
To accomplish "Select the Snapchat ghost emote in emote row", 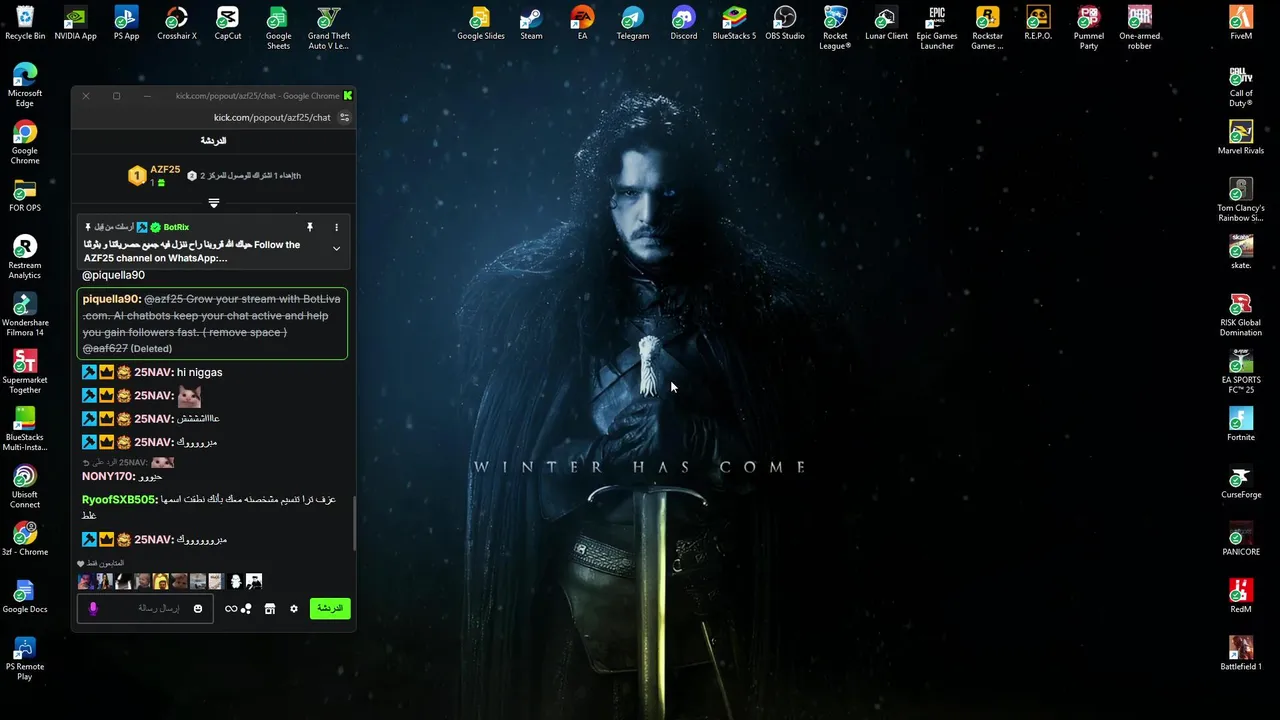I will pyautogui.click(x=236, y=581).
